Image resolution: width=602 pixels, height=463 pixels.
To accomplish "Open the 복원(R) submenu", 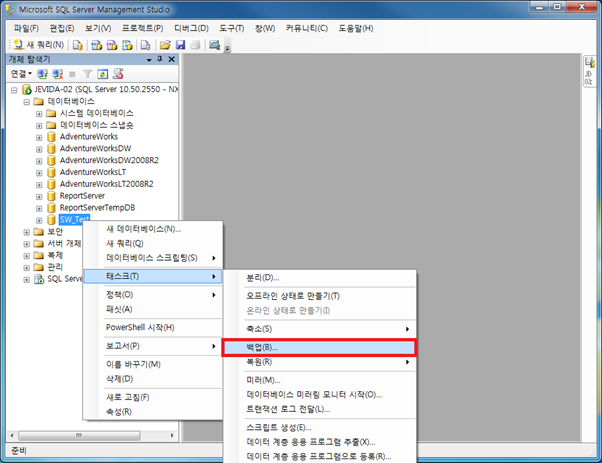I will pos(320,362).
